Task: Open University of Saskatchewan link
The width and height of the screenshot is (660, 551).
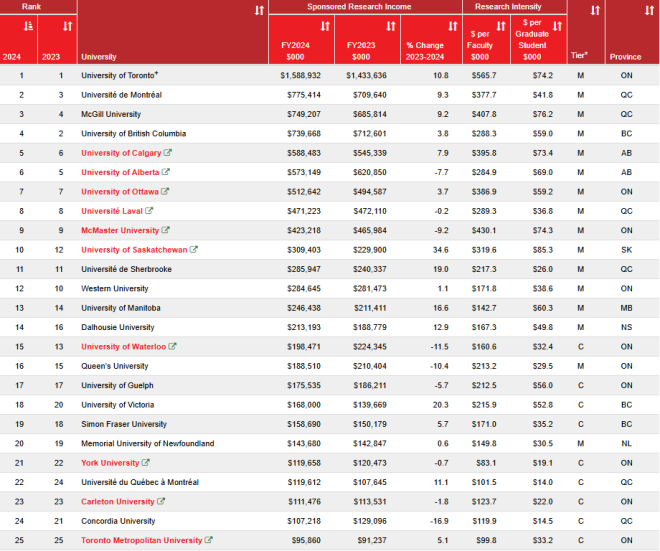Action: point(132,250)
